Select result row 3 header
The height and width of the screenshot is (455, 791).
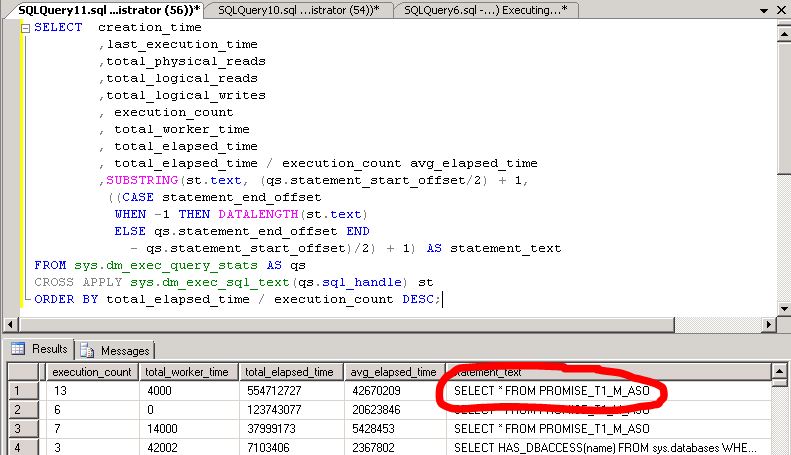[x=23, y=429]
